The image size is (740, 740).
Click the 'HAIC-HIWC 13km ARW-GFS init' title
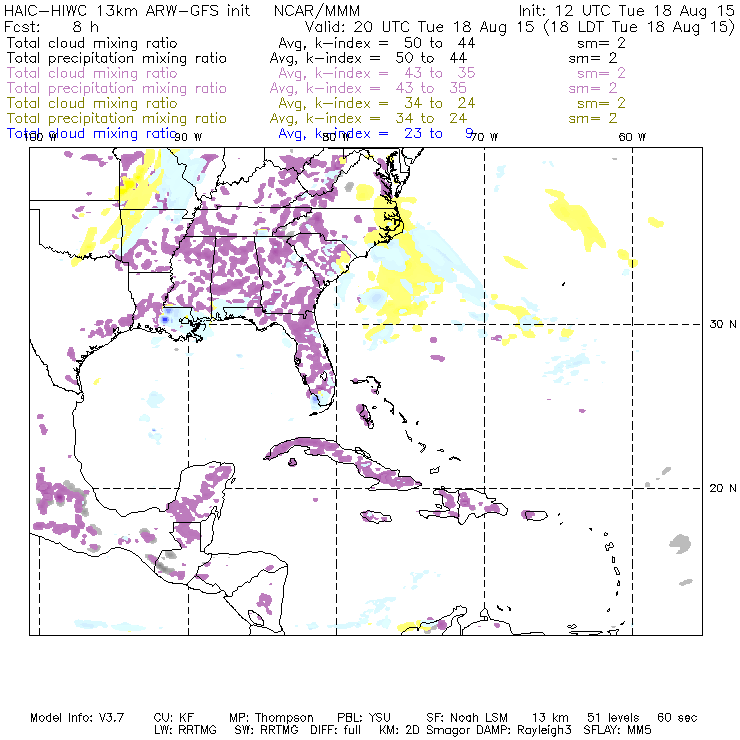pyautogui.click(x=127, y=11)
